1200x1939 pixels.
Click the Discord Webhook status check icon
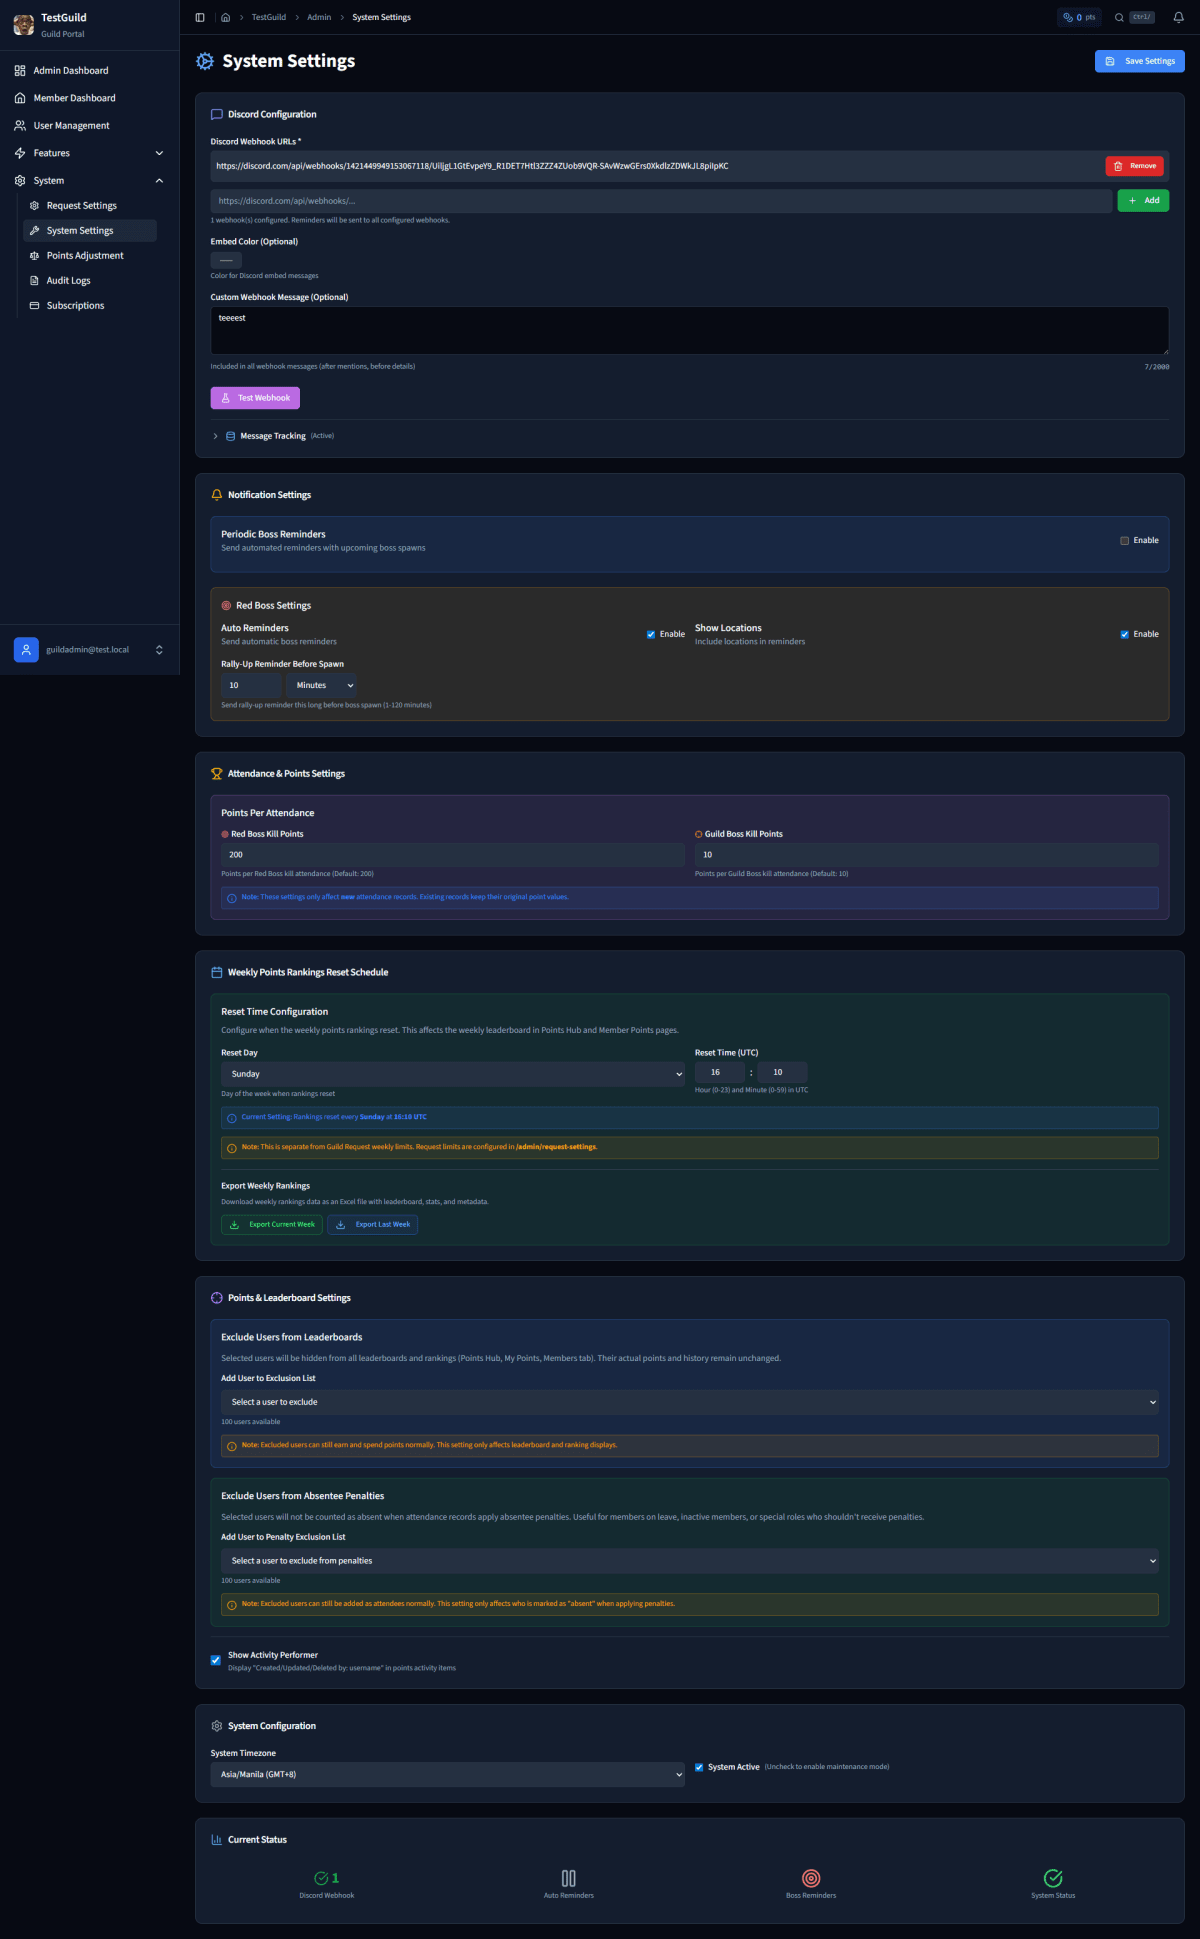pos(321,1878)
